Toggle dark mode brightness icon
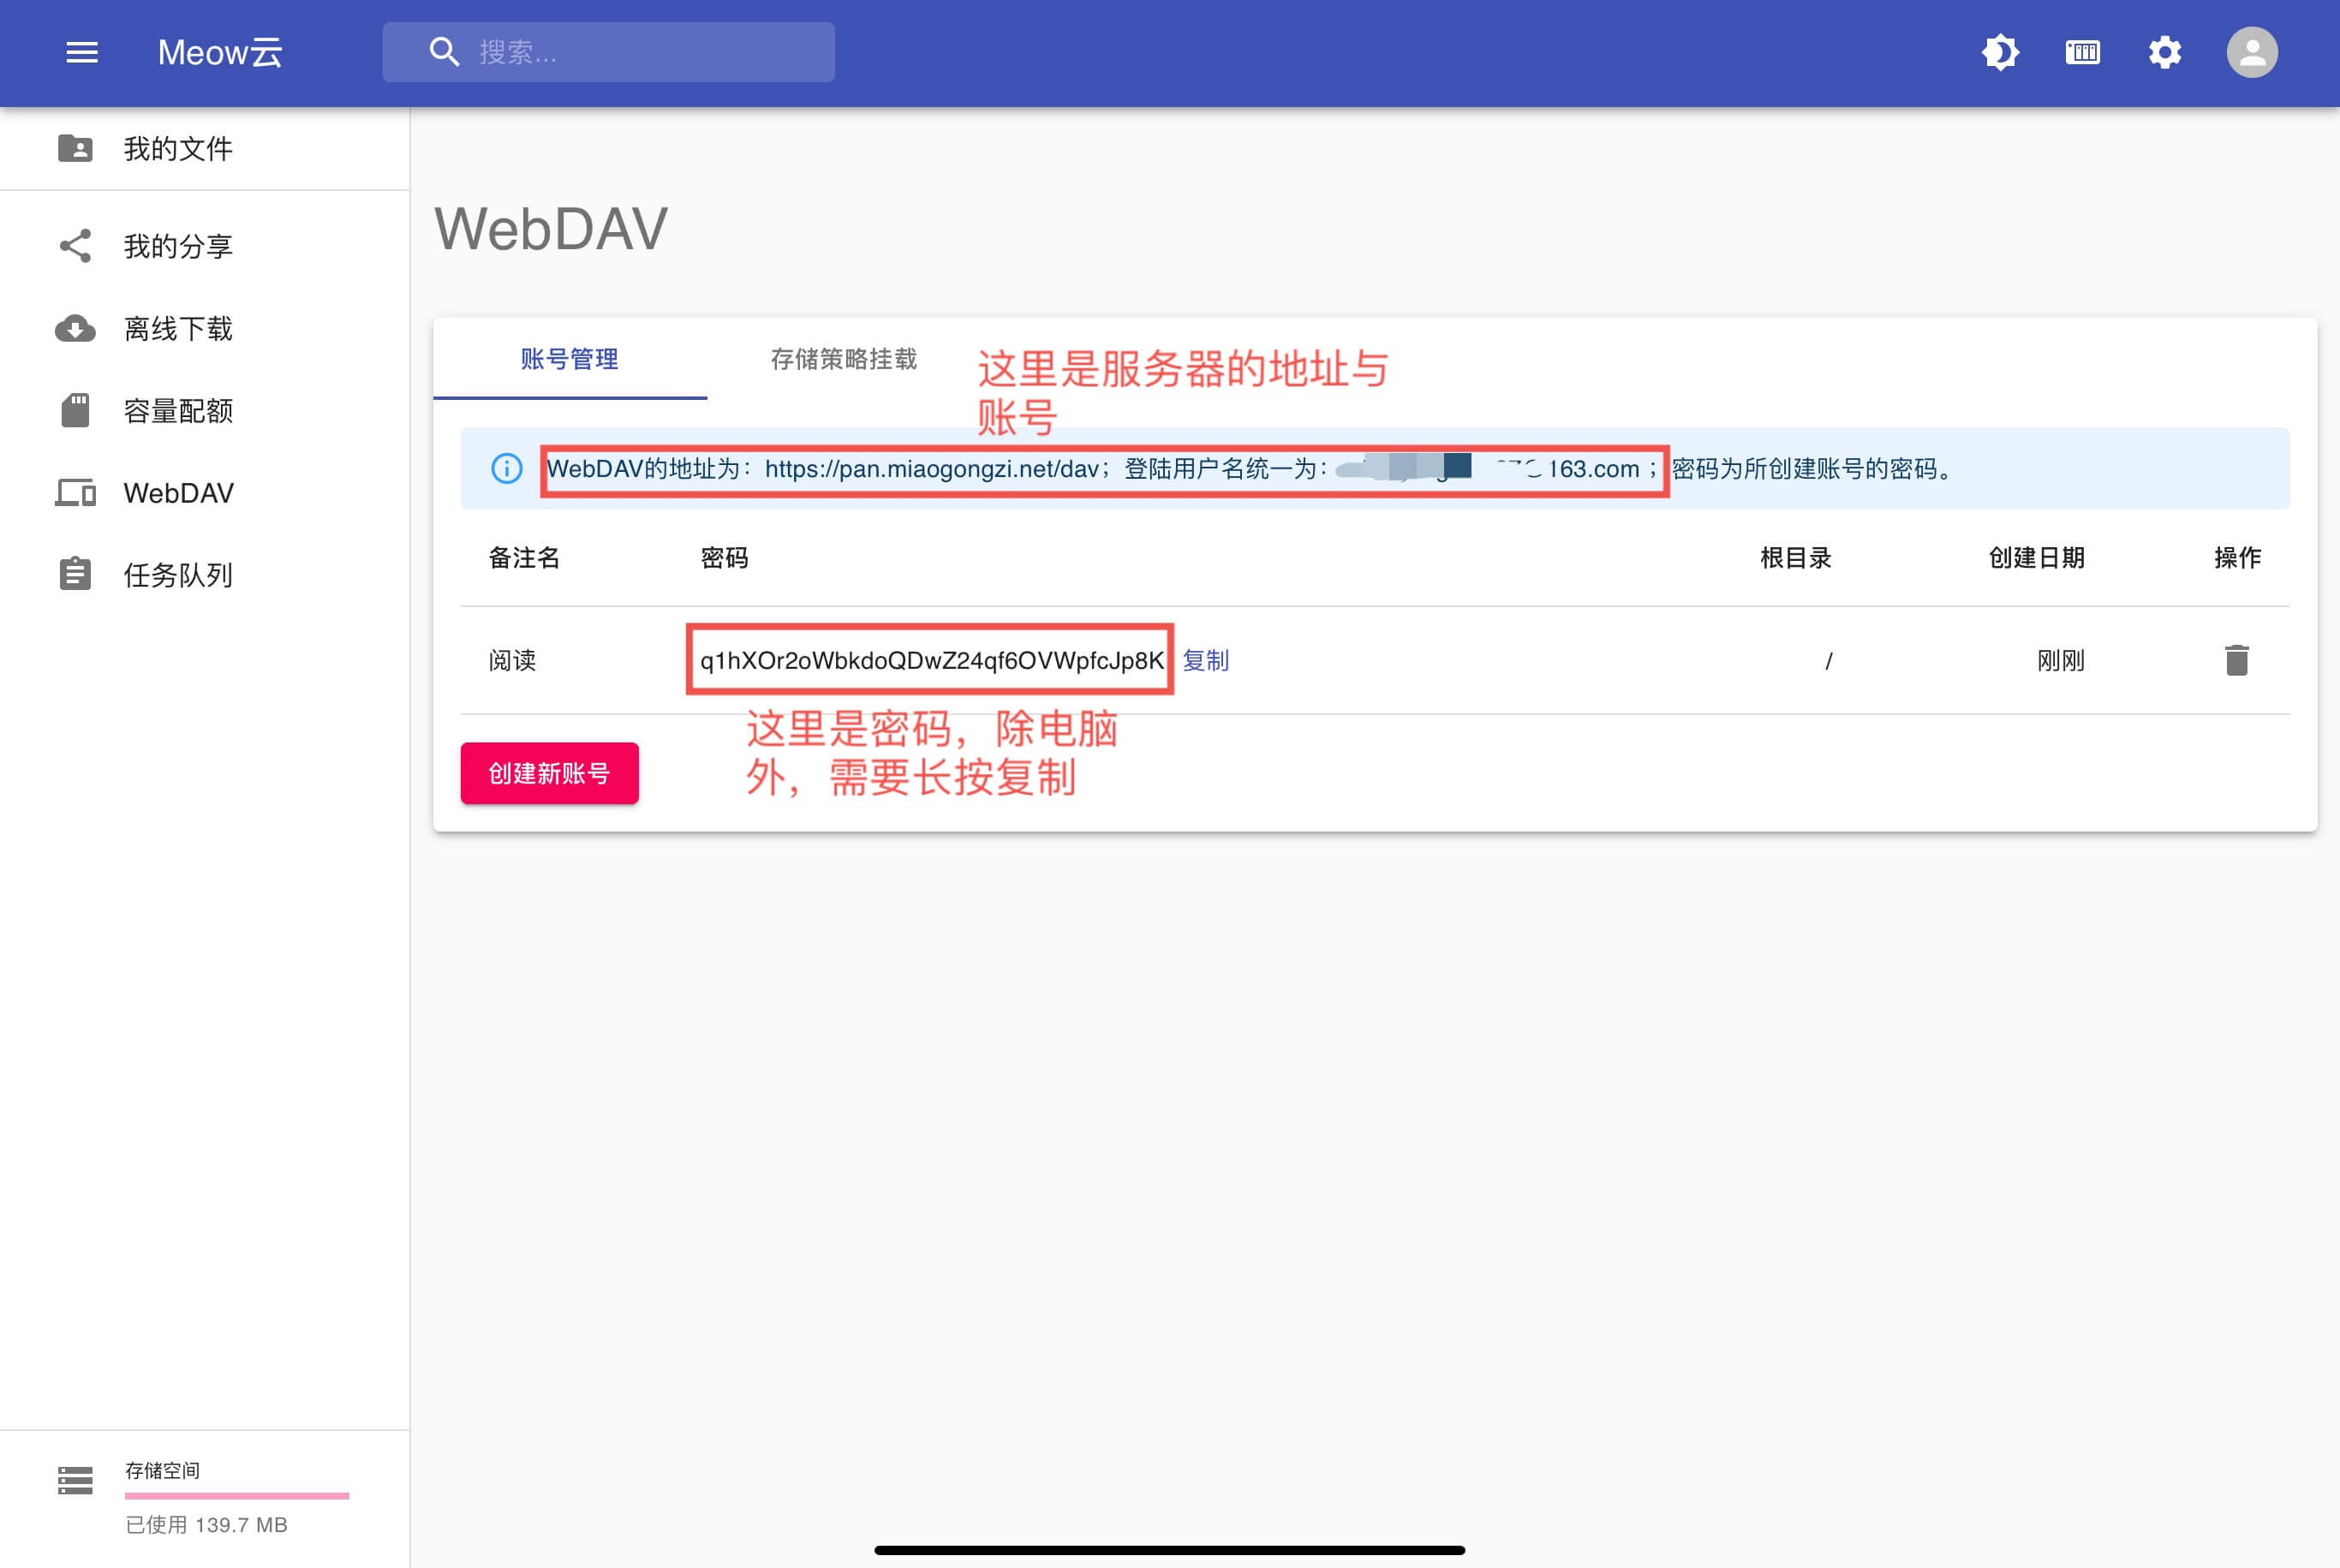Screen dimensions: 2340x1568 pyautogui.click(x=2000, y=52)
